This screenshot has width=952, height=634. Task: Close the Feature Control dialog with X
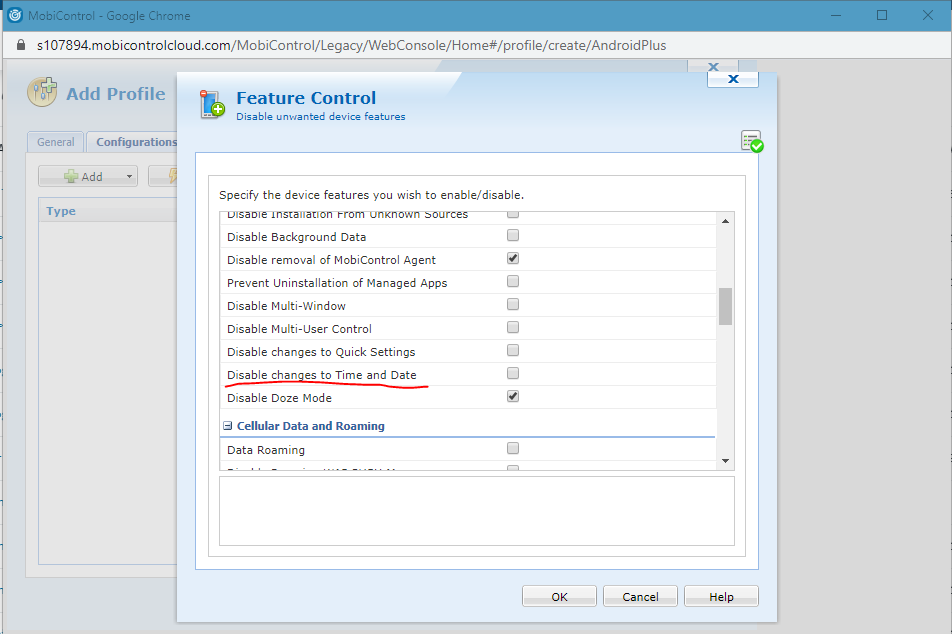(732, 78)
